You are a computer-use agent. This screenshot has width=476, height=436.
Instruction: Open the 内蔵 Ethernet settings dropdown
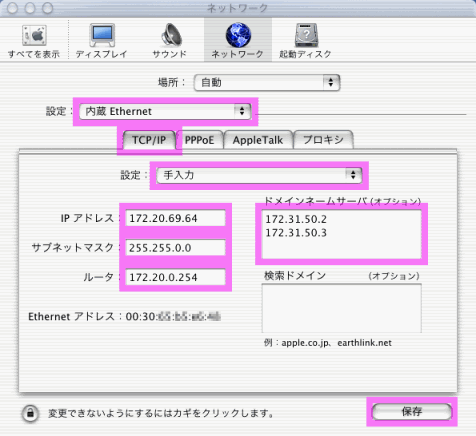pos(165,111)
